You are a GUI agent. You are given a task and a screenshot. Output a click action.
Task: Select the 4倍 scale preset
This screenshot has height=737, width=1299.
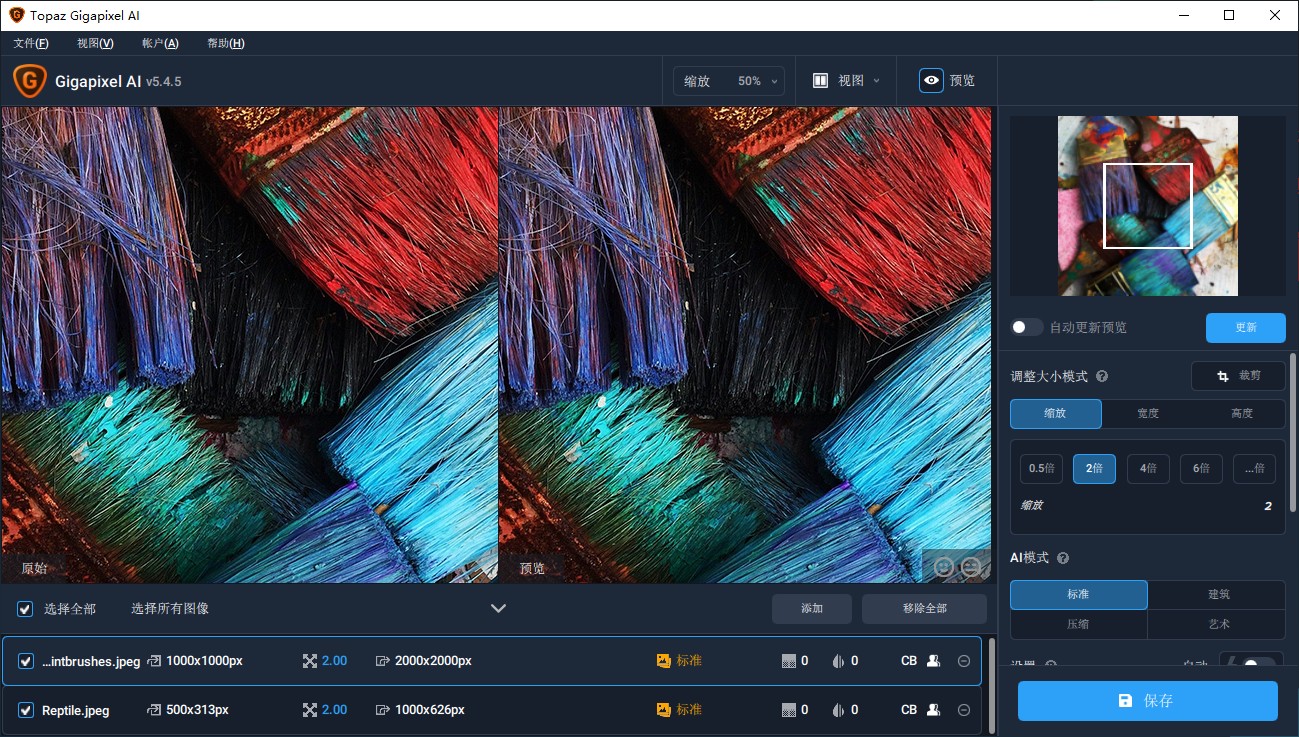(1147, 468)
